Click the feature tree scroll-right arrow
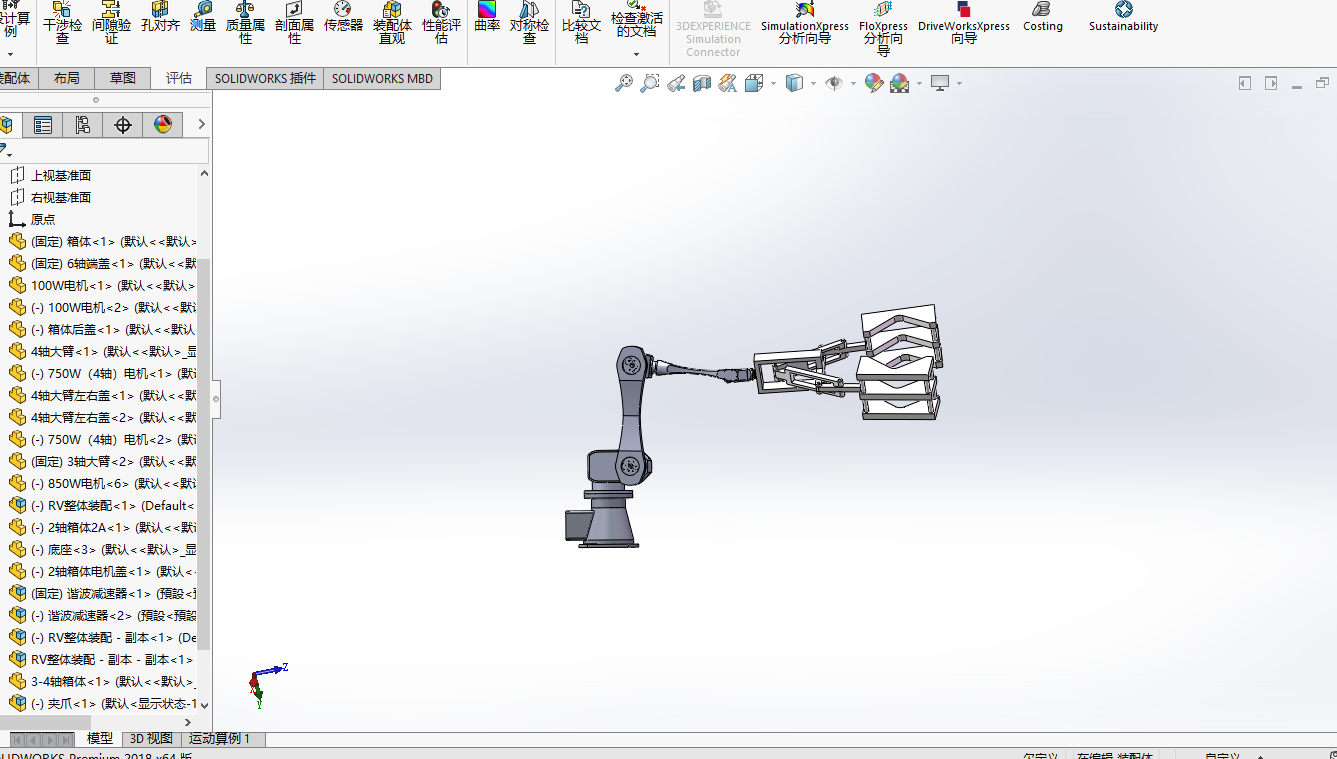This screenshot has width=1337, height=759. point(187,722)
